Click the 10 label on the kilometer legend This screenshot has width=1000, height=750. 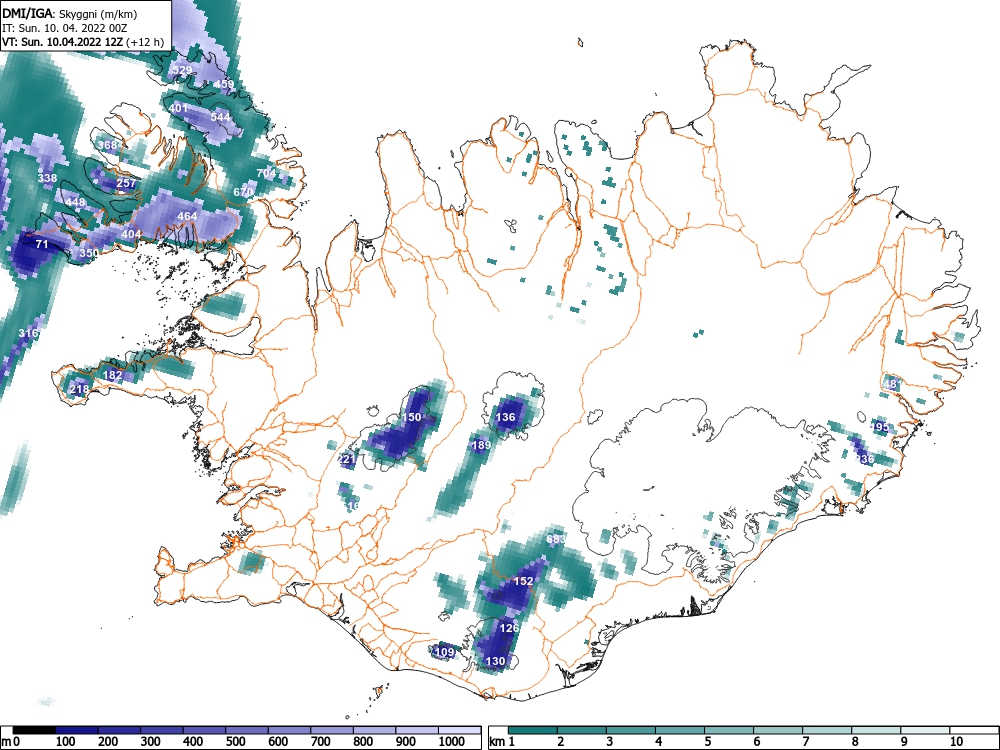point(955,742)
